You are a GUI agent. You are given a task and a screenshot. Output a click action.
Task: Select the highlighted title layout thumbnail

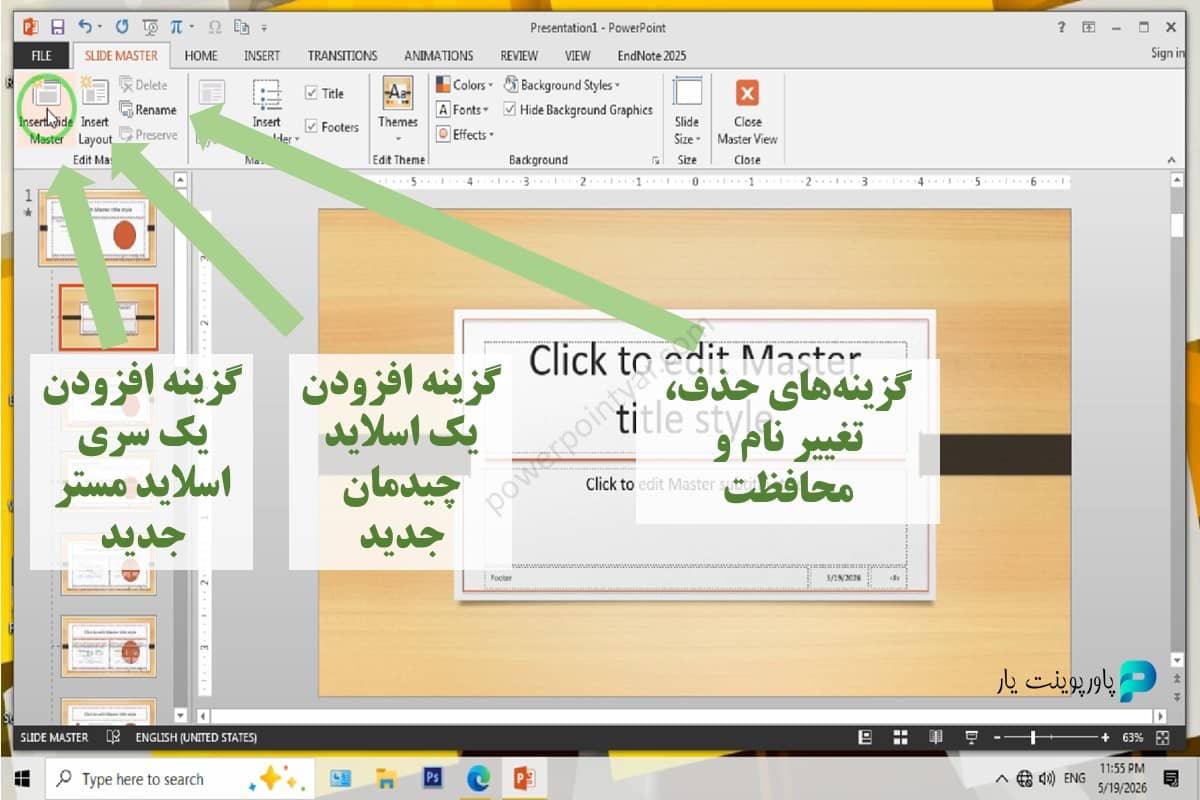[108, 318]
